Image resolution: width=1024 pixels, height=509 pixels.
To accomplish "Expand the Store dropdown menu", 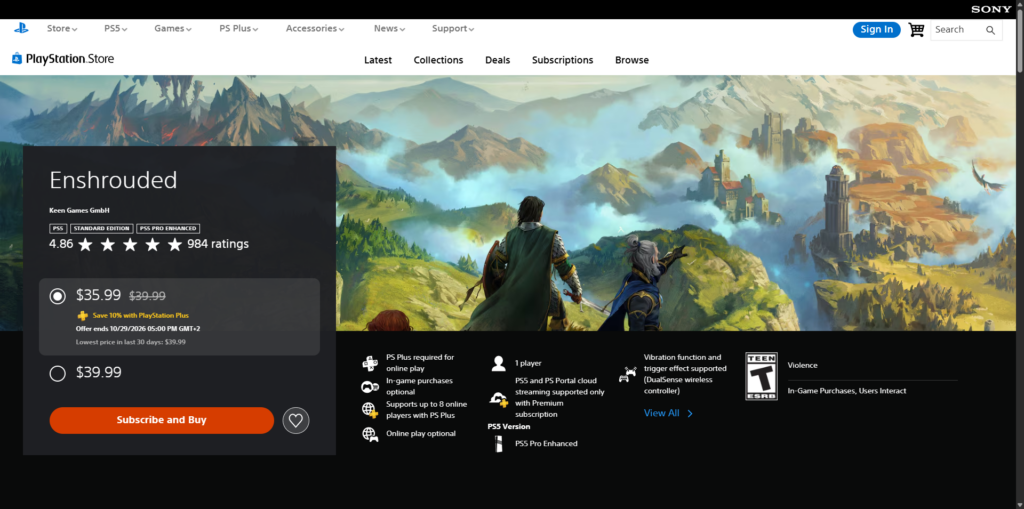I will (x=62, y=29).
